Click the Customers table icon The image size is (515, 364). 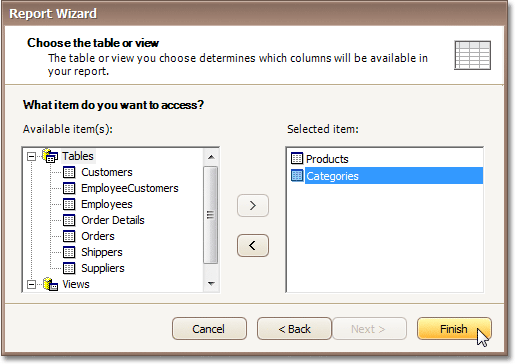[x=69, y=172]
